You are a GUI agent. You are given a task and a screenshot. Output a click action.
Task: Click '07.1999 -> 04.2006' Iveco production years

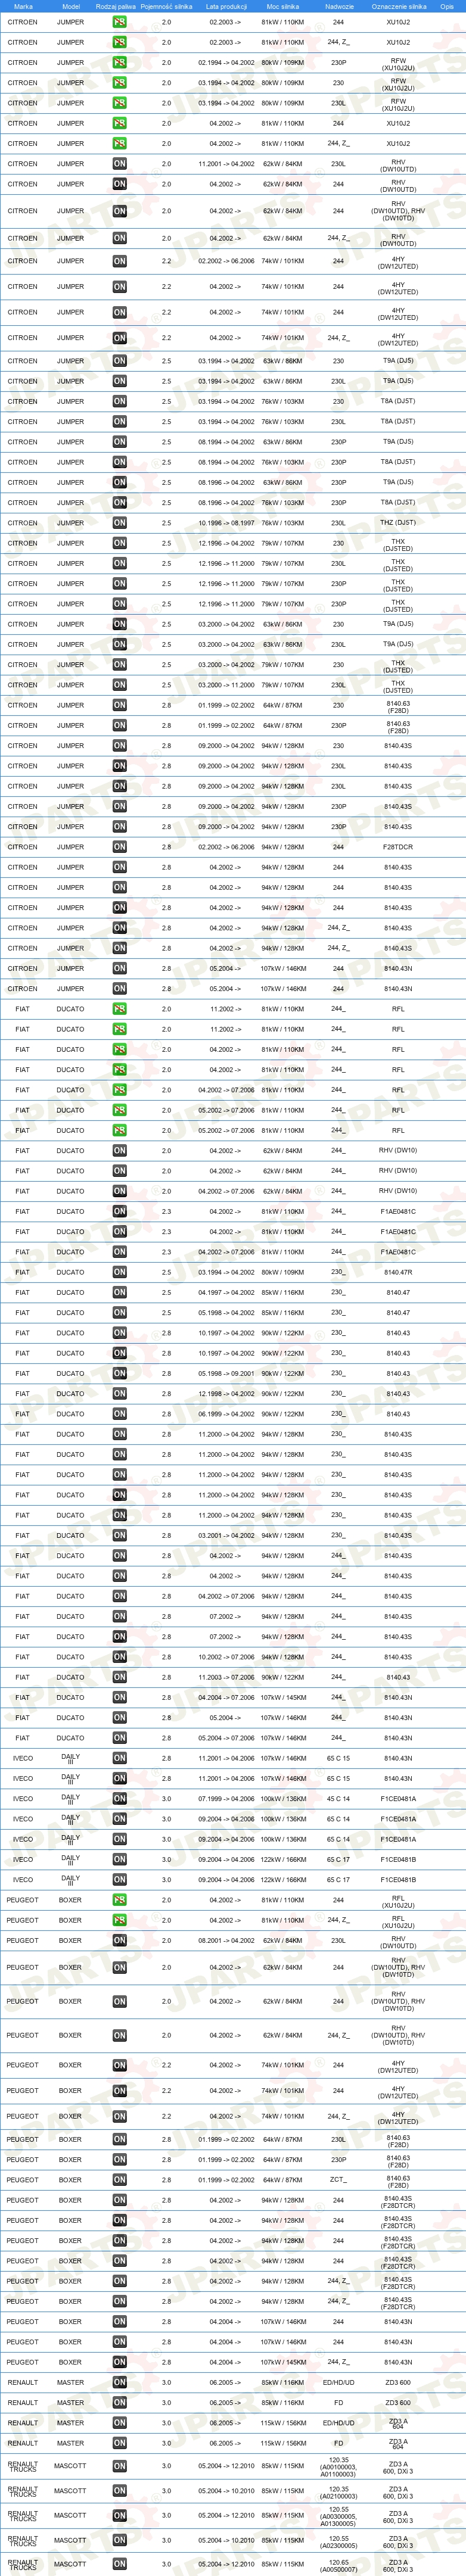(226, 1799)
